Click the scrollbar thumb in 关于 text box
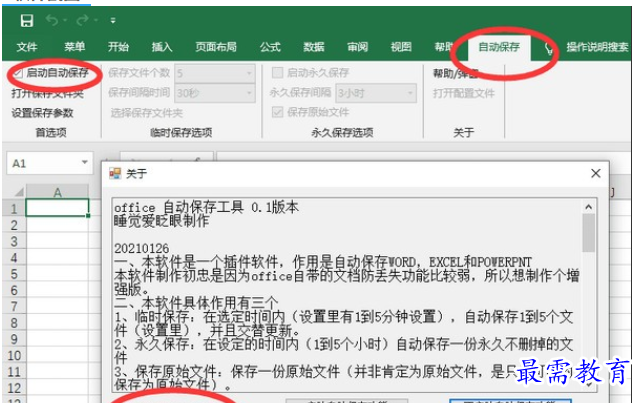The image size is (638, 403). 588,232
